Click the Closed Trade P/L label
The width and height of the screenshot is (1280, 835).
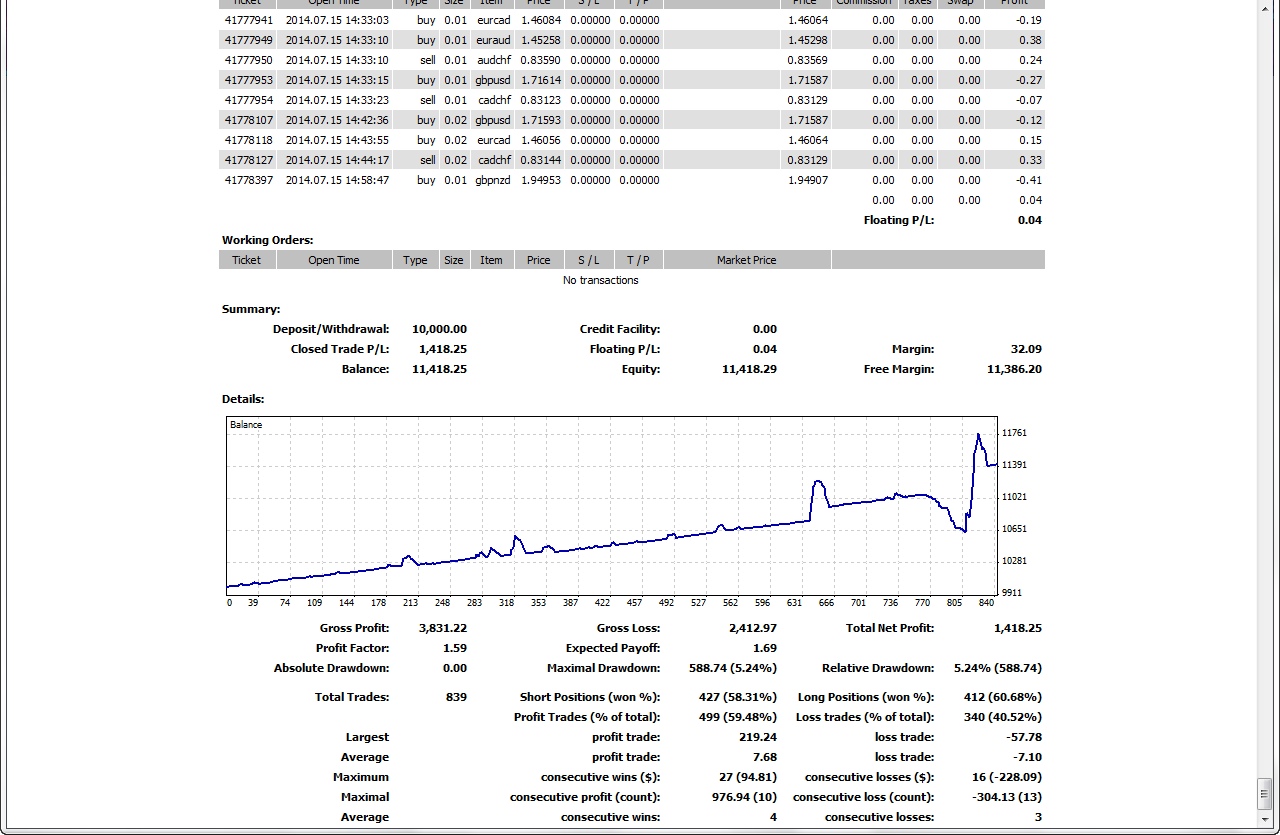tap(340, 349)
